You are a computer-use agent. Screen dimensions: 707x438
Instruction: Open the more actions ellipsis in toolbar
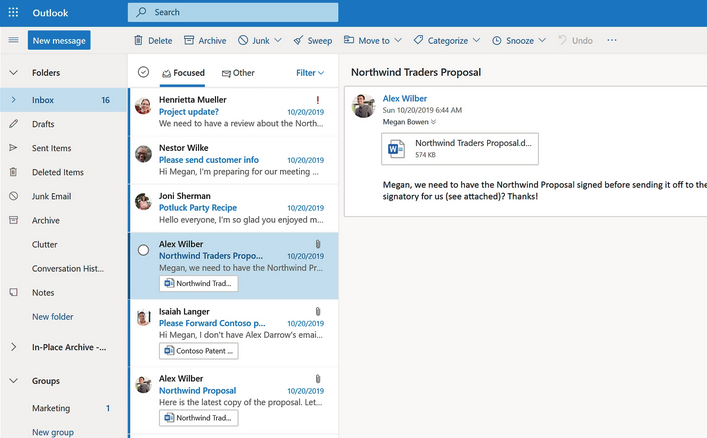612,41
